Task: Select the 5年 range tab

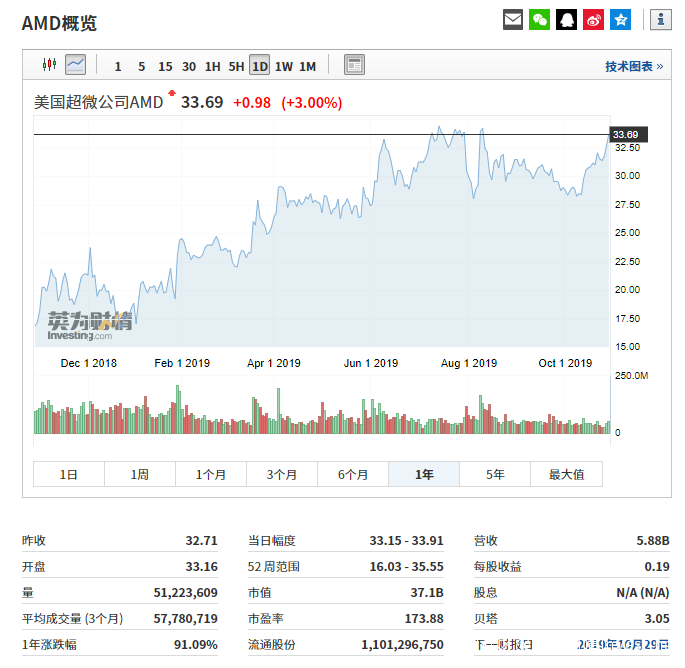Action: tap(495, 474)
